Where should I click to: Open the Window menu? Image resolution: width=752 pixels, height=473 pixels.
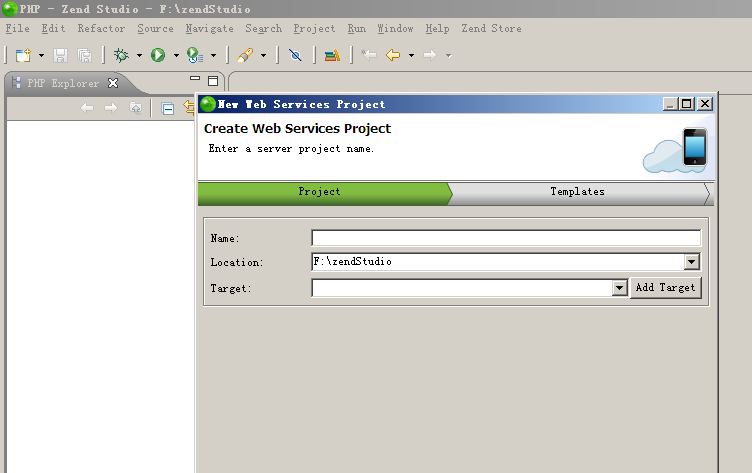(x=395, y=29)
